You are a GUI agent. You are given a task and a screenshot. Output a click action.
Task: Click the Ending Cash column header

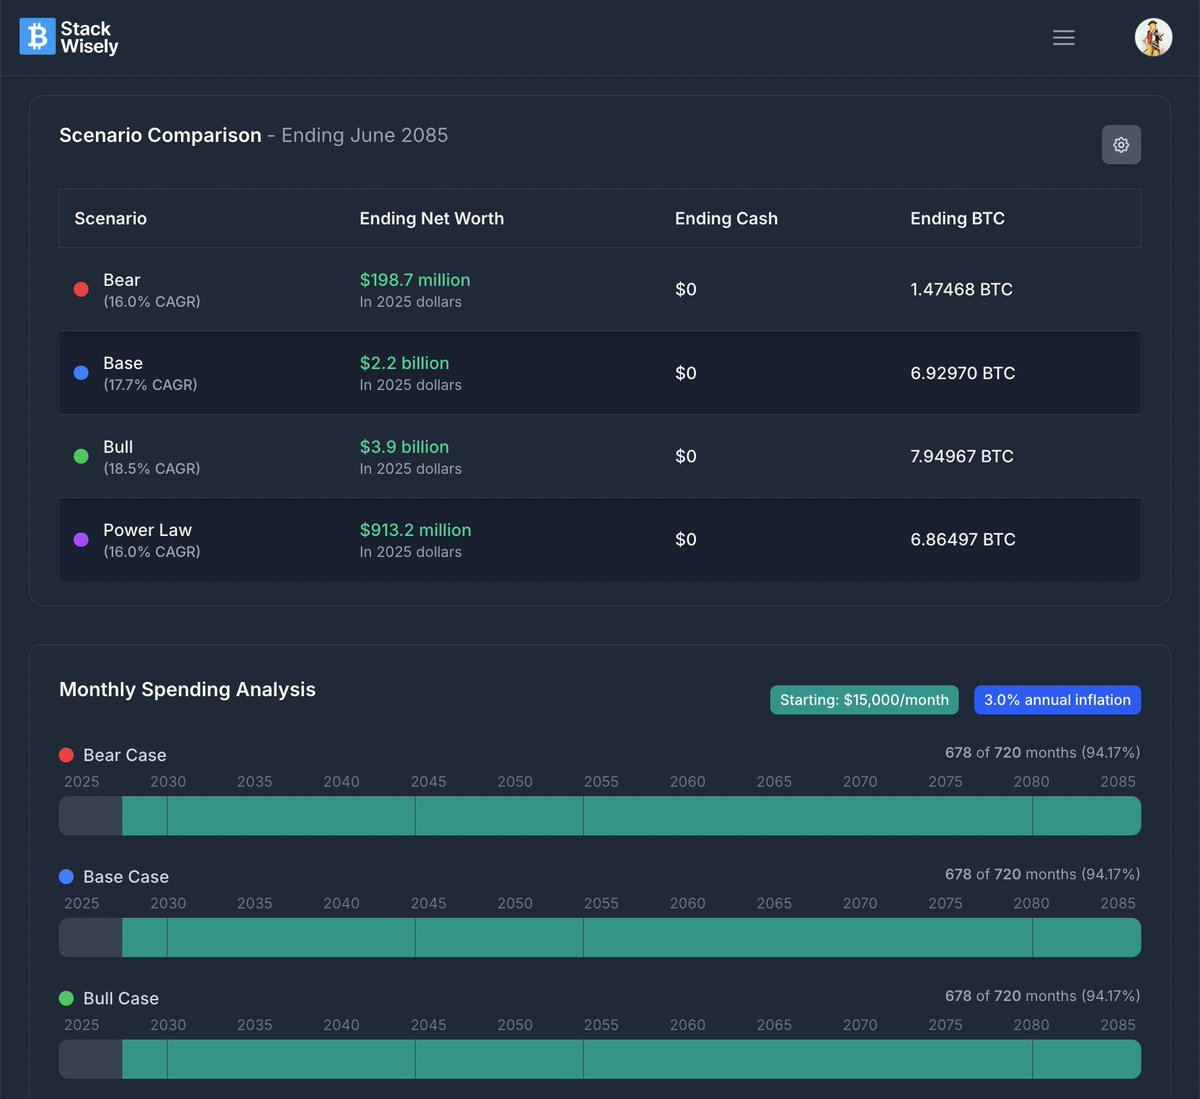pyautogui.click(x=726, y=219)
